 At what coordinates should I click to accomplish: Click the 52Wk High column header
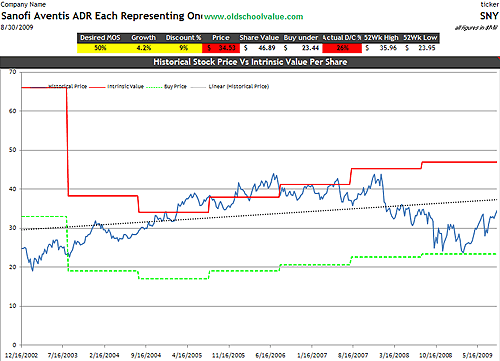[x=381, y=38]
